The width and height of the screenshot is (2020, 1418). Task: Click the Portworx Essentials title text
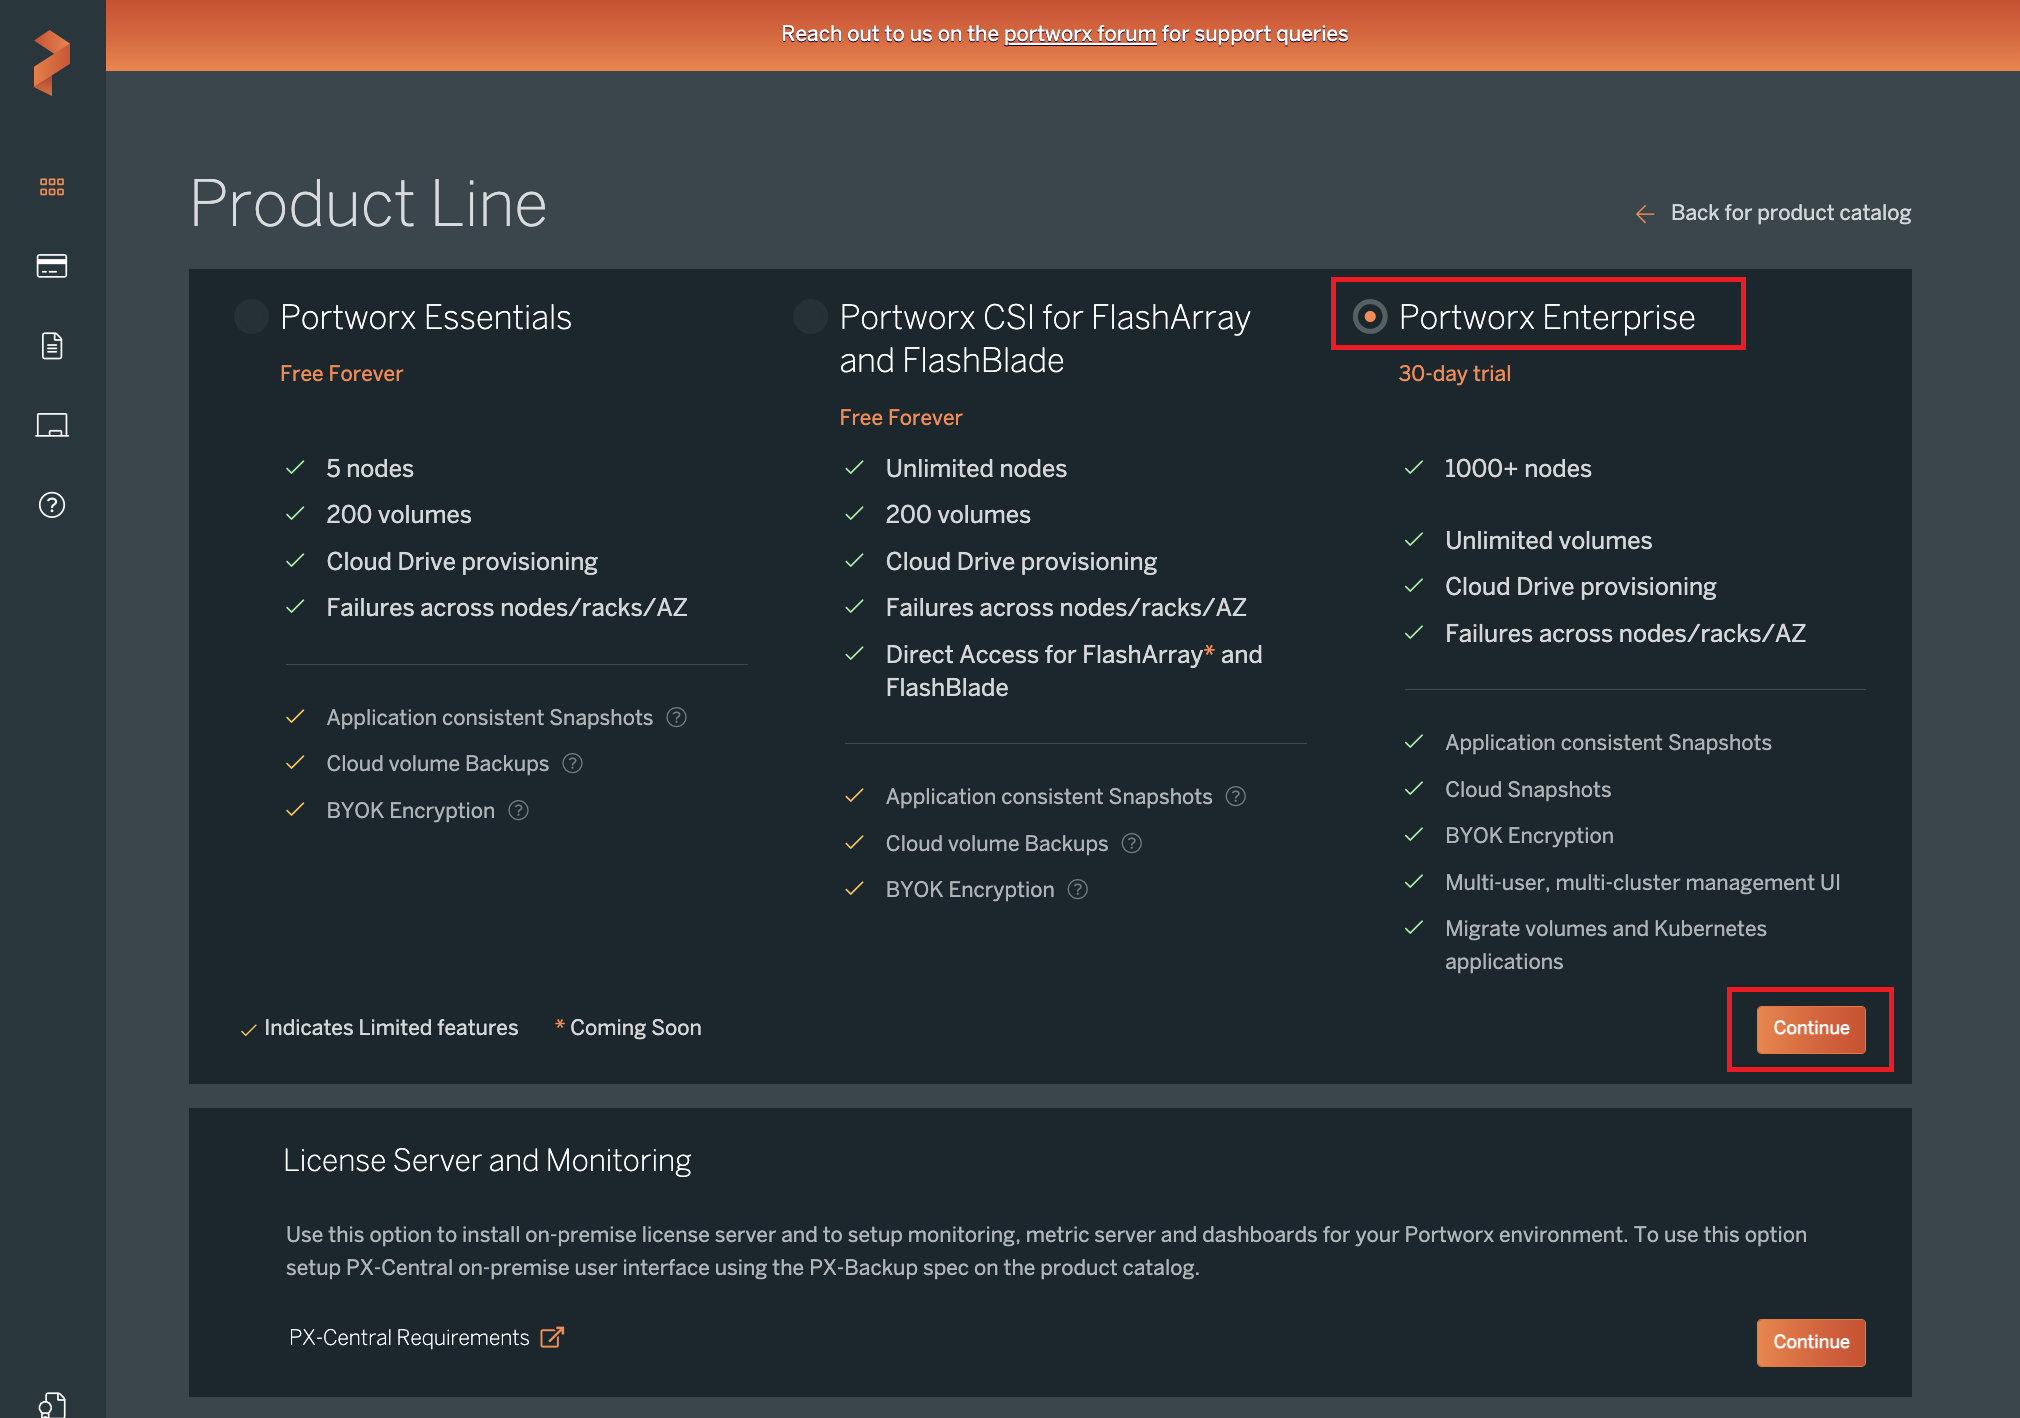point(426,317)
